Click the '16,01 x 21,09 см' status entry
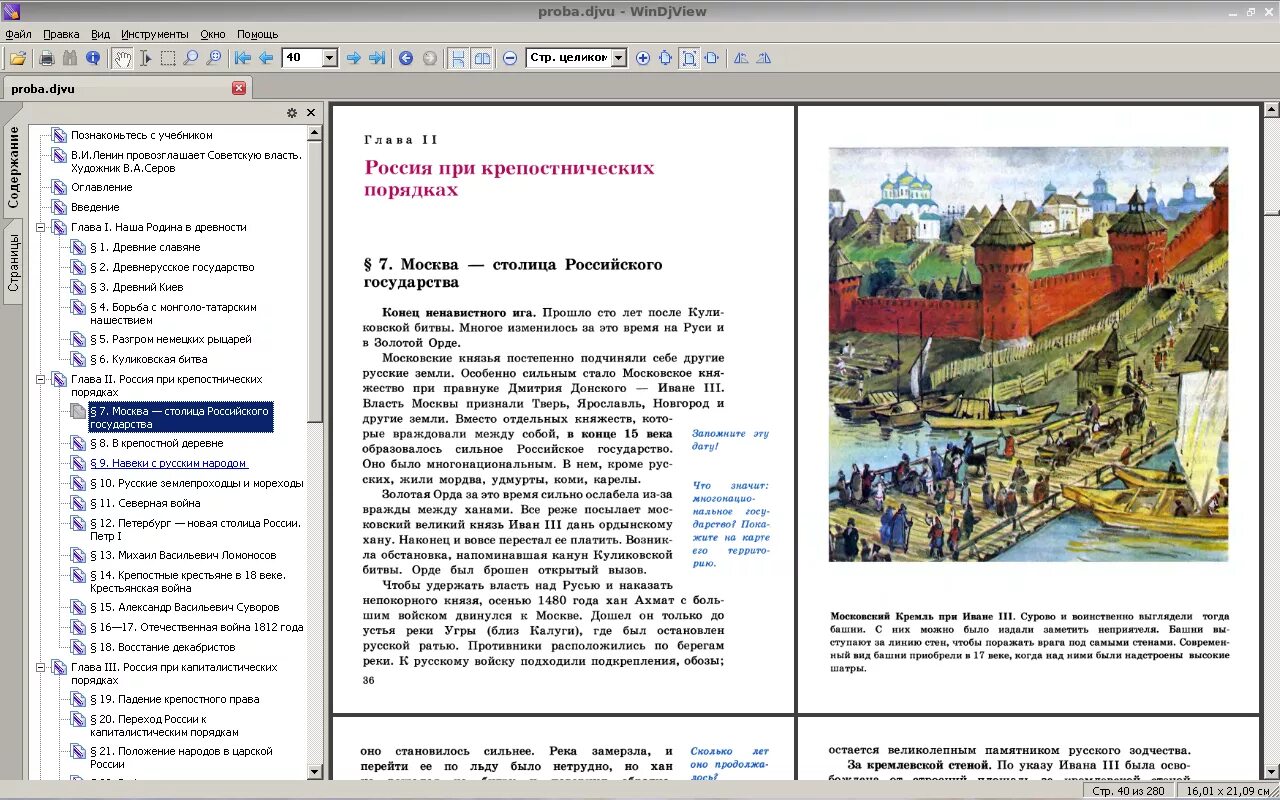 (x=1228, y=791)
